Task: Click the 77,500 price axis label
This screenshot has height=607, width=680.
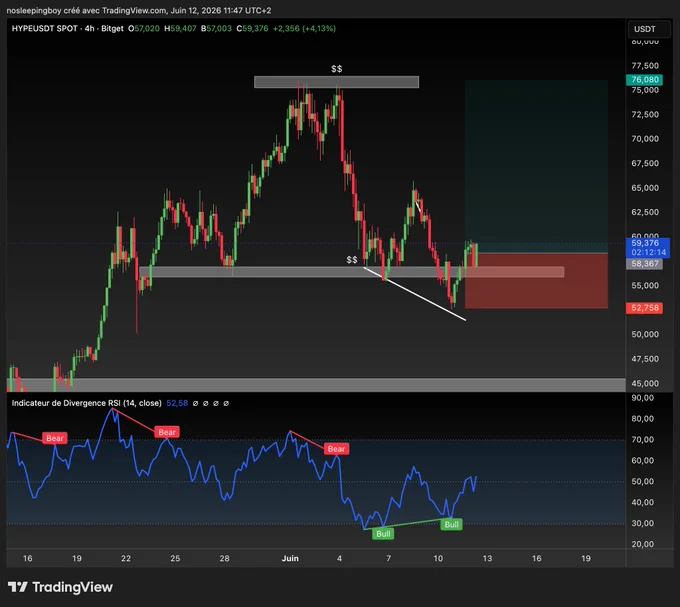Action: (x=645, y=65)
